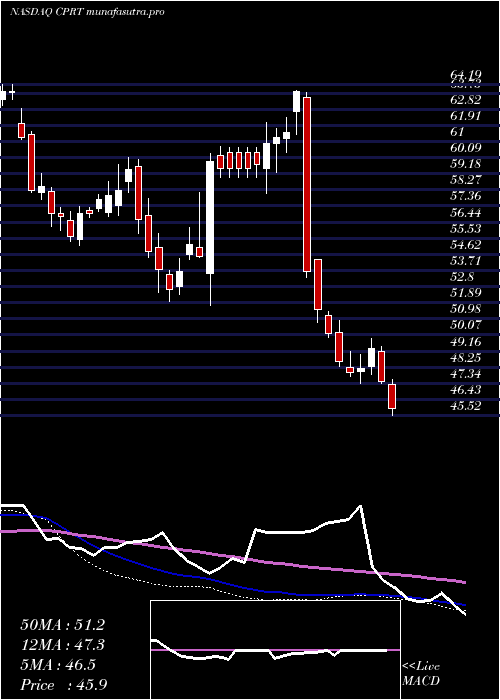
Task: Click the large white candle rising to 59.18
Action: 210,217
